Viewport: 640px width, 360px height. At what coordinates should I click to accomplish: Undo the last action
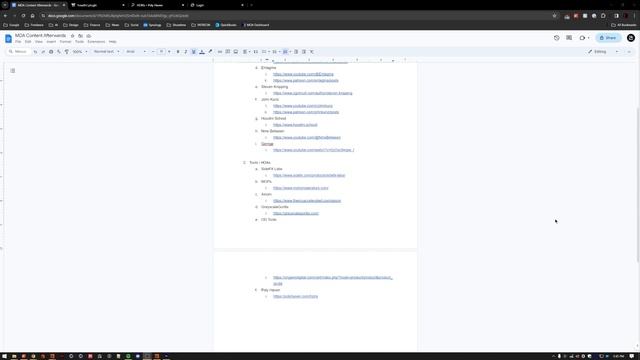(35, 52)
